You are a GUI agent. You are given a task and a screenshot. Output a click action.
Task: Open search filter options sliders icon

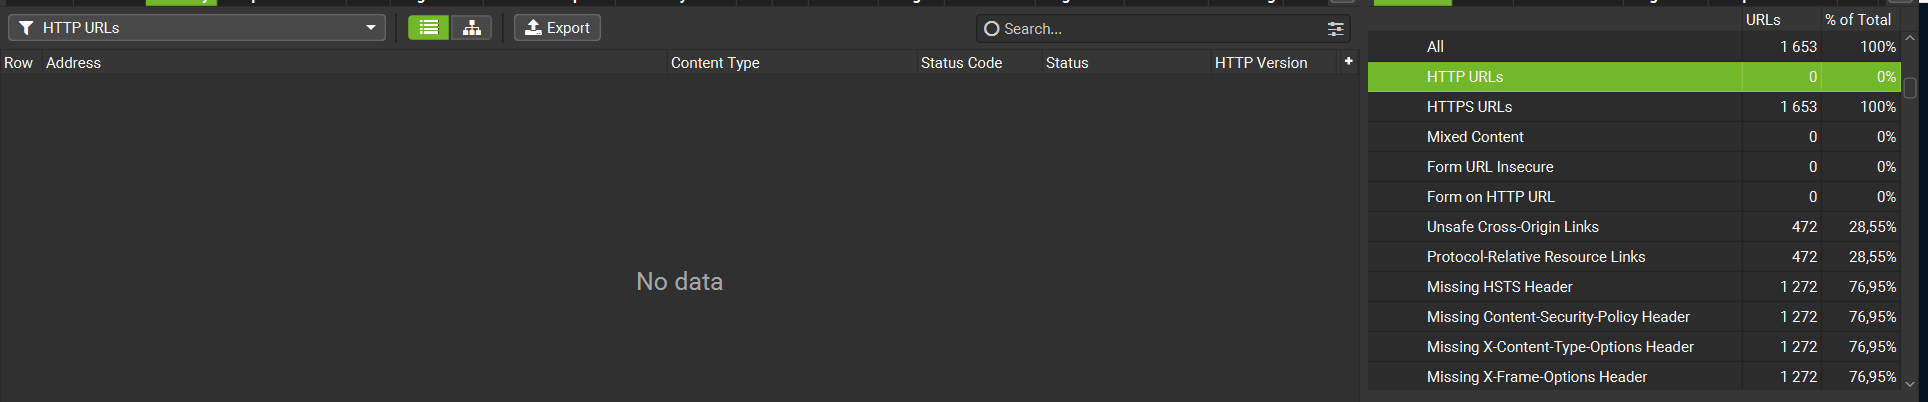tap(1335, 29)
